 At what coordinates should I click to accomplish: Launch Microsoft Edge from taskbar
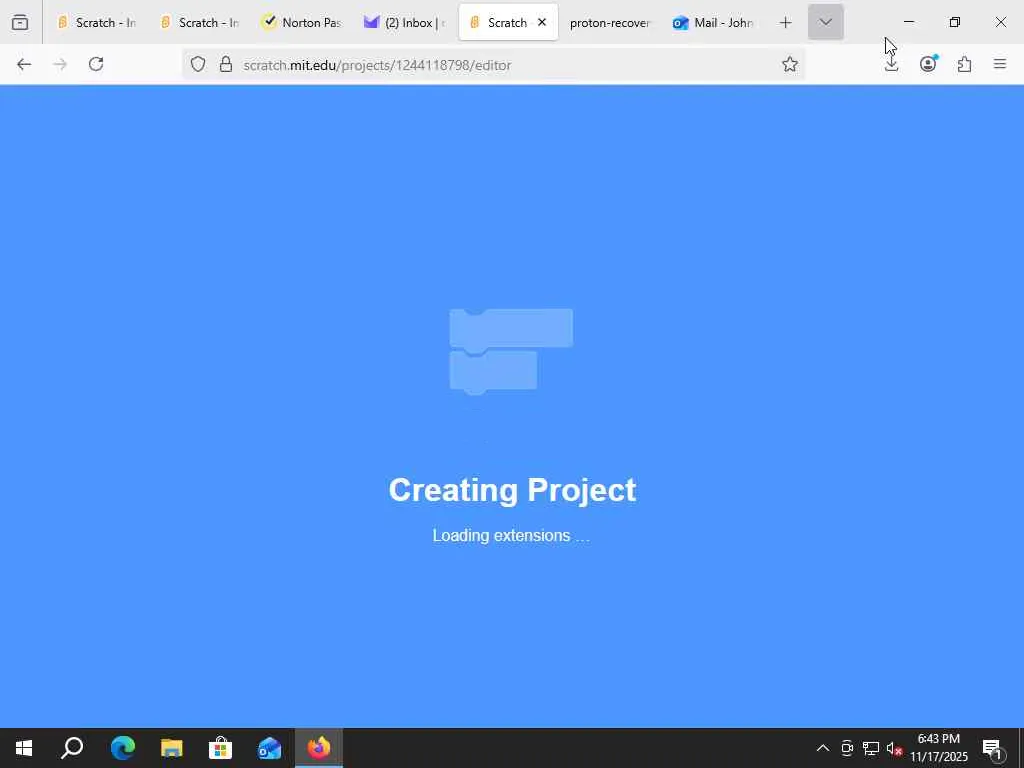tap(122, 748)
